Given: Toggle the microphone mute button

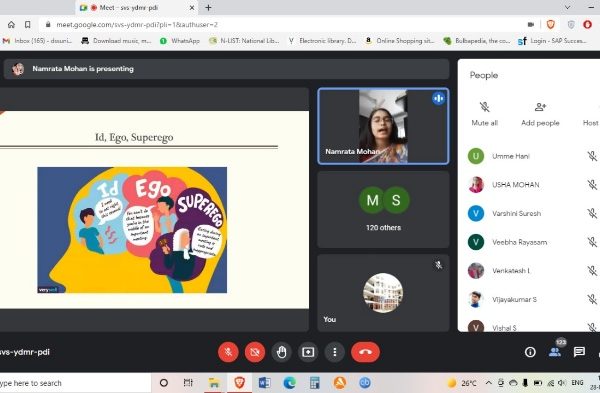Looking at the screenshot, I should click(x=228, y=352).
